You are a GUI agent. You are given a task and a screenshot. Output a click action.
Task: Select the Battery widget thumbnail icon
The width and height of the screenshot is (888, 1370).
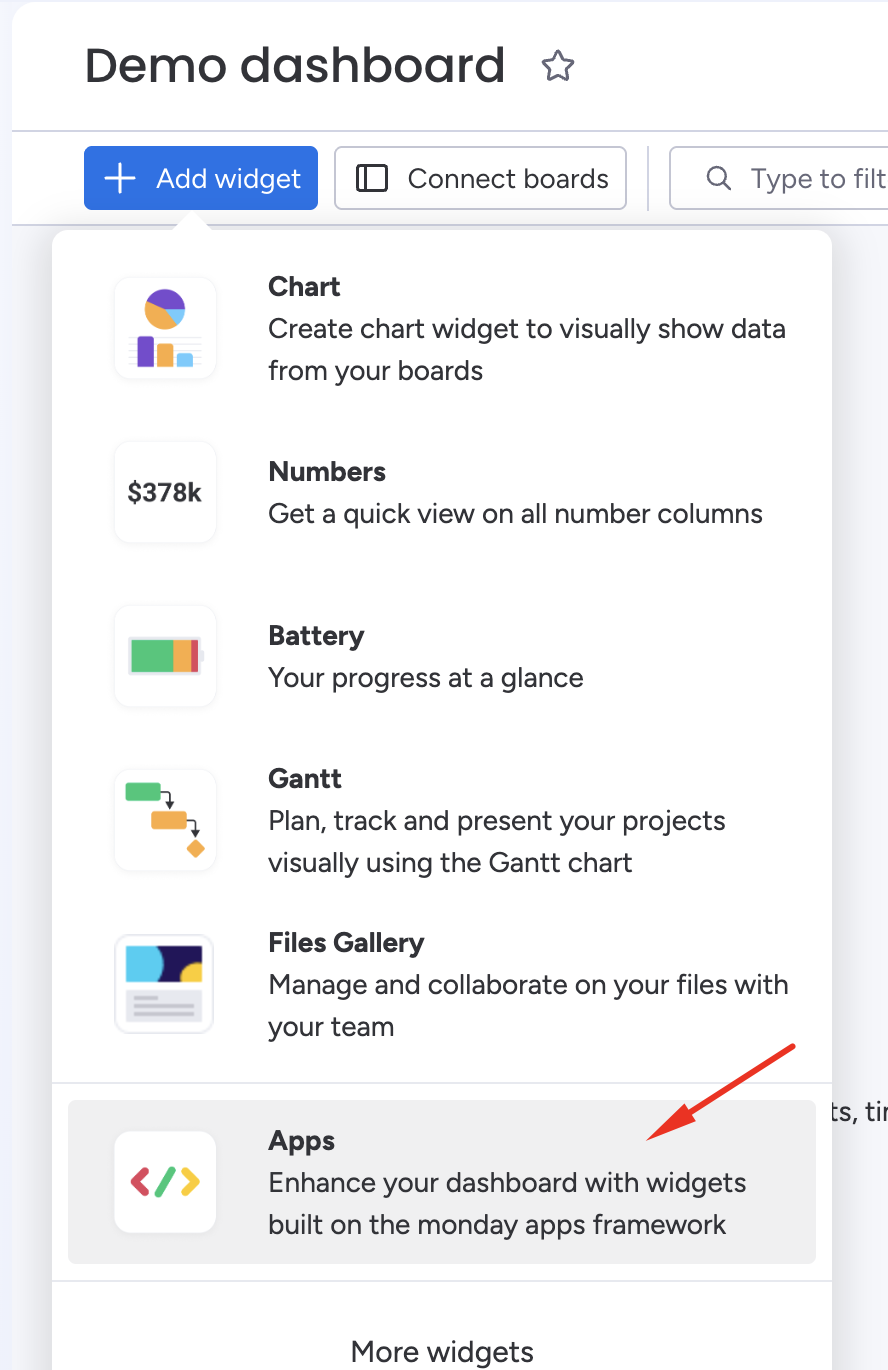tap(165, 656)
